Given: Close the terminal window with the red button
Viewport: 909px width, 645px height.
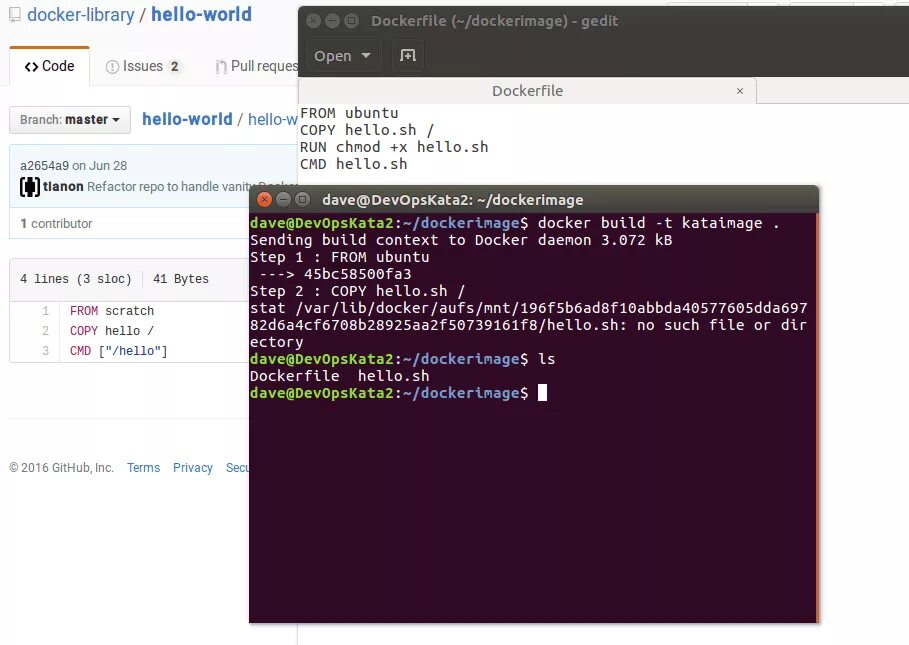Looking at the screenshot, I should tap(264, 200).
